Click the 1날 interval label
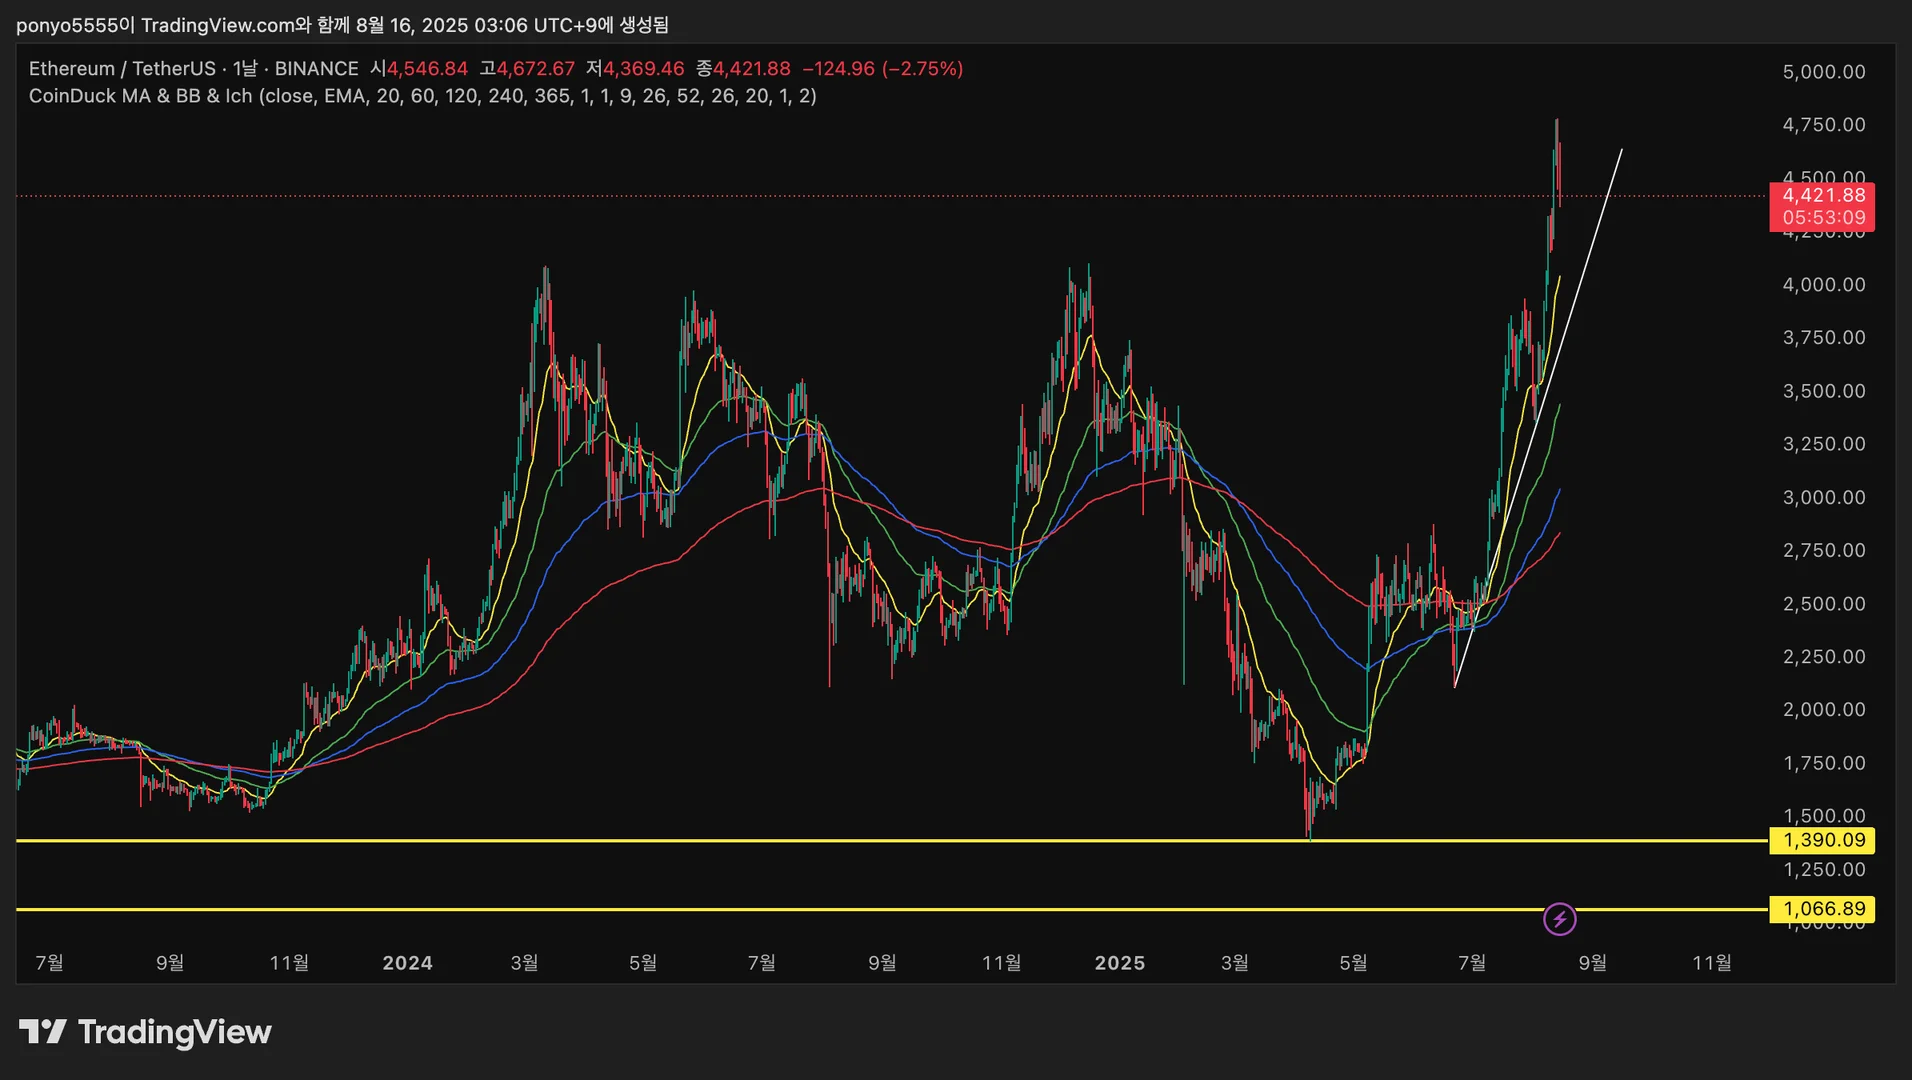The height and width of the screenshot is (1080, 1912). click(245, 69)
